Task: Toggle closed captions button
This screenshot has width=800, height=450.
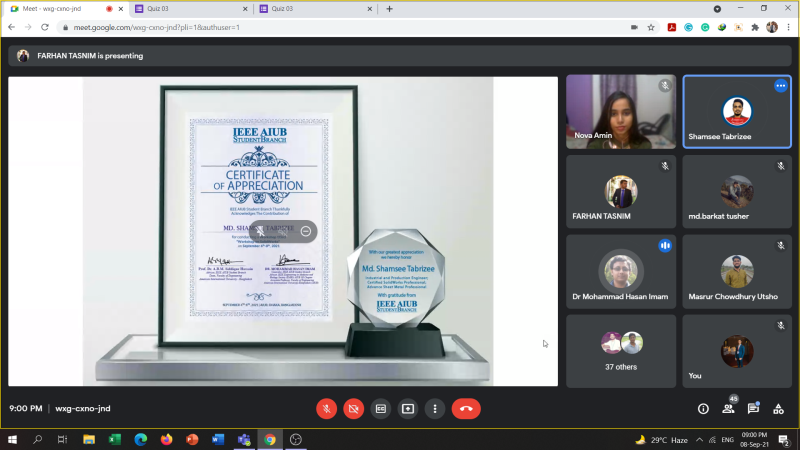Action: click(380, 408)
